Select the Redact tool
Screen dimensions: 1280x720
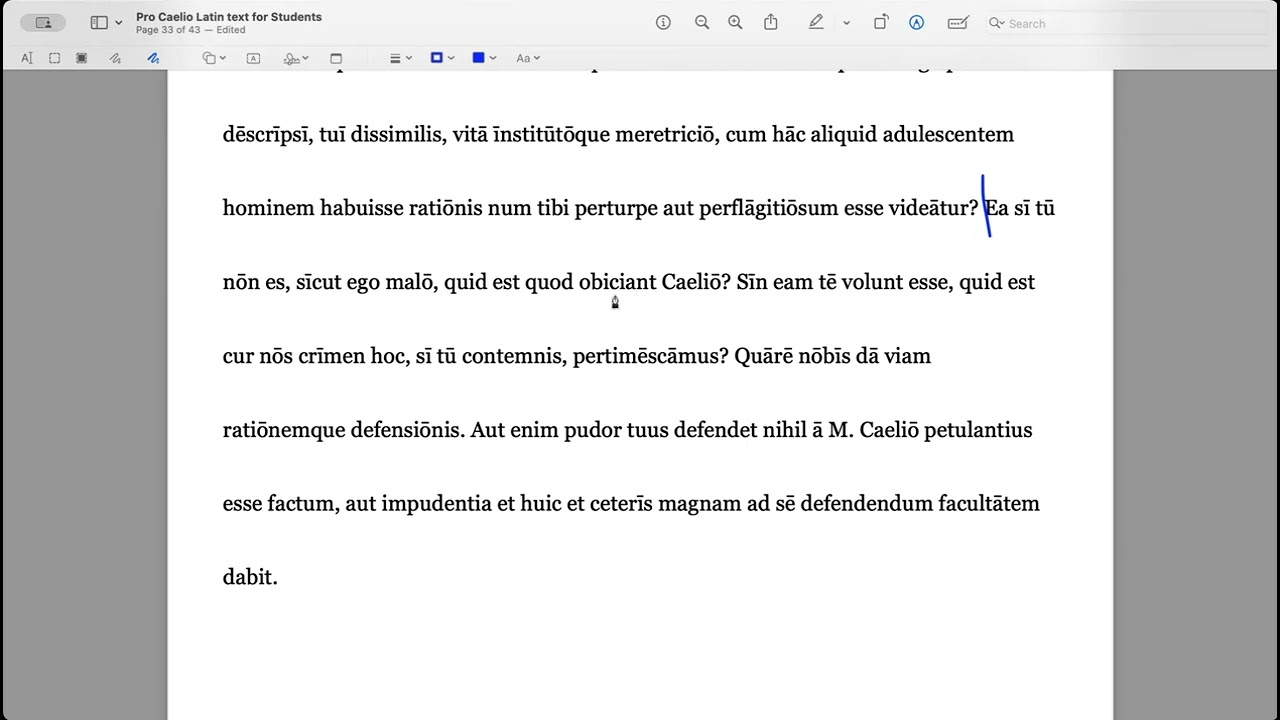coord(82,58)
